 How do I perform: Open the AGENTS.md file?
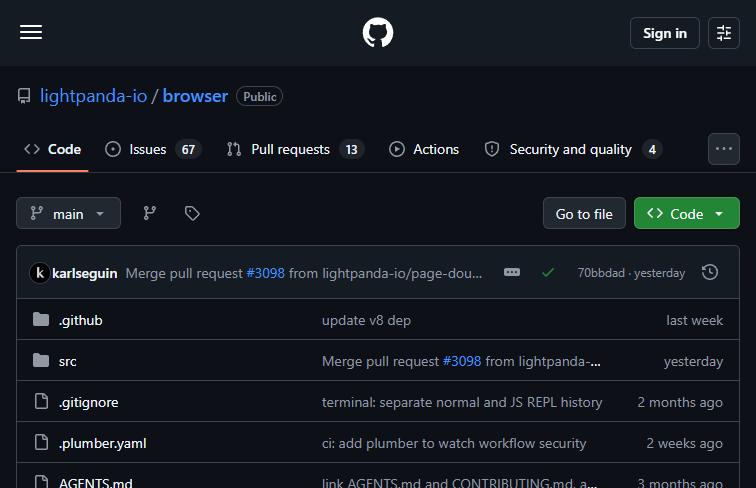95,483
